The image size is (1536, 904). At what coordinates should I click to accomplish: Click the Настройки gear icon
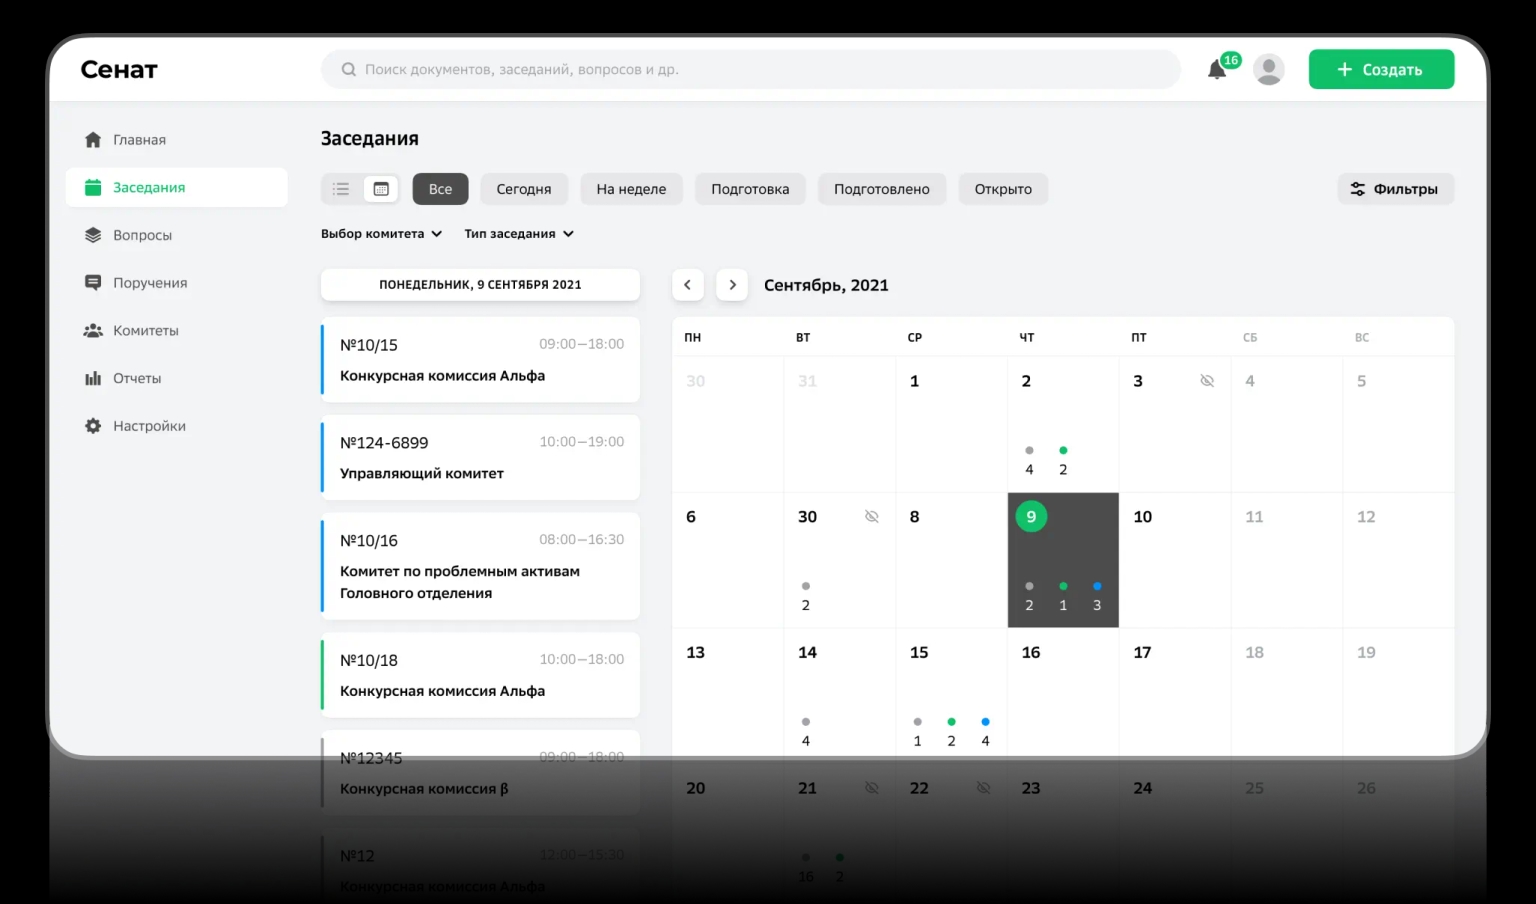click(x=93, y=426)
